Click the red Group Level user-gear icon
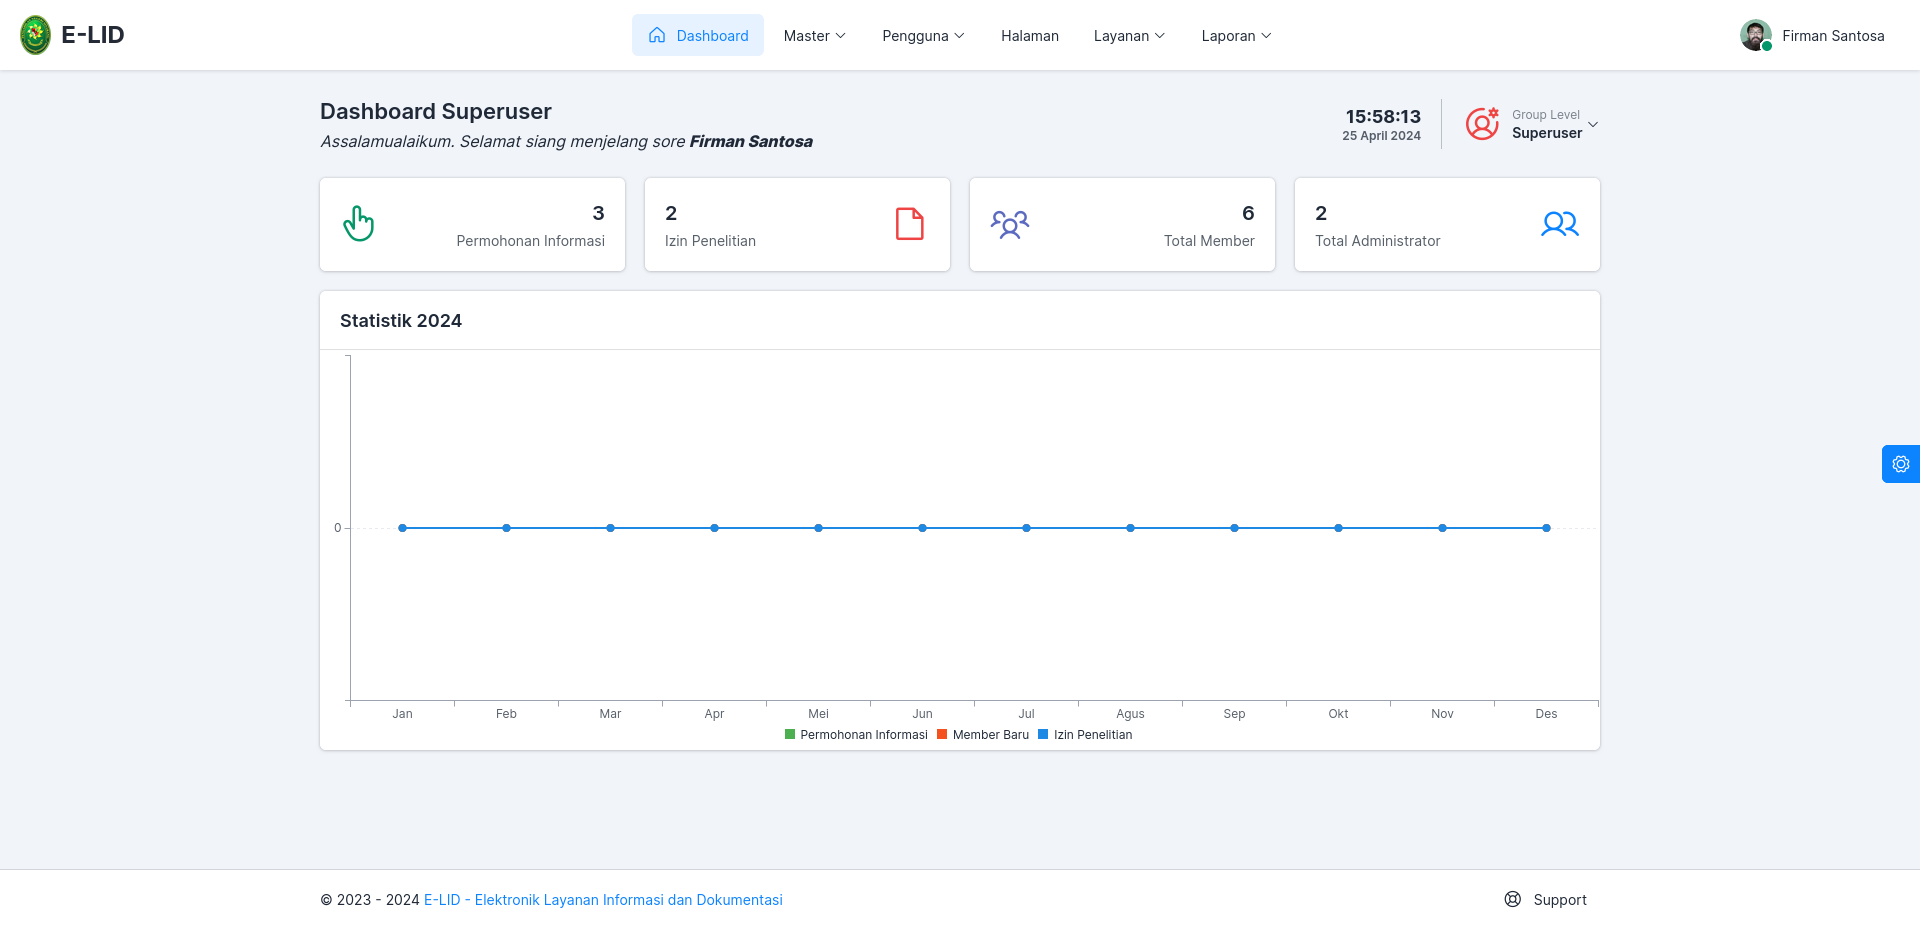This screenshot has width=1920, height=928. (x=1482, y=124)
